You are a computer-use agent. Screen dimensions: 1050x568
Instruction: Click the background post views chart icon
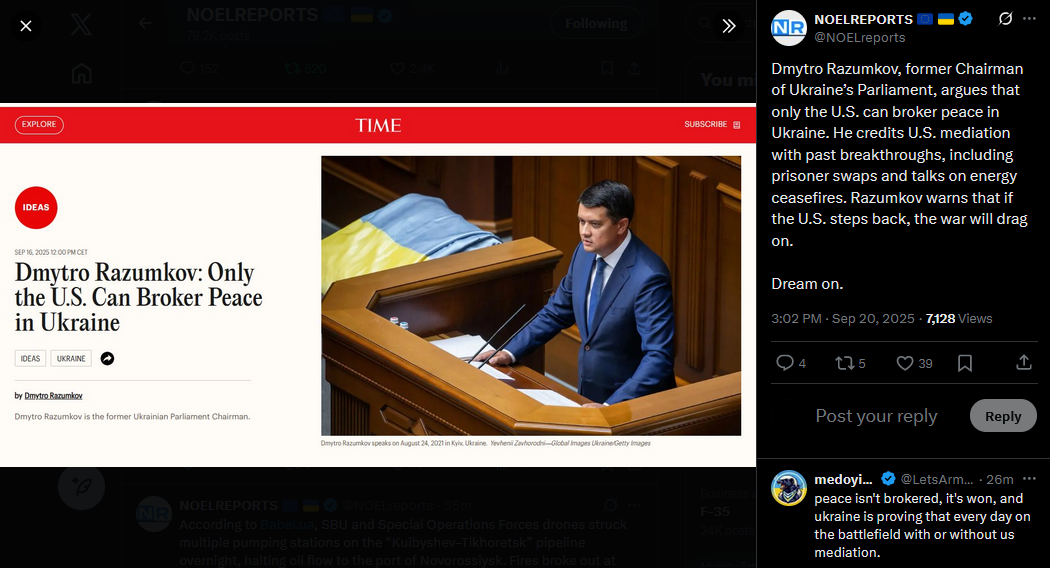point(503,68)
